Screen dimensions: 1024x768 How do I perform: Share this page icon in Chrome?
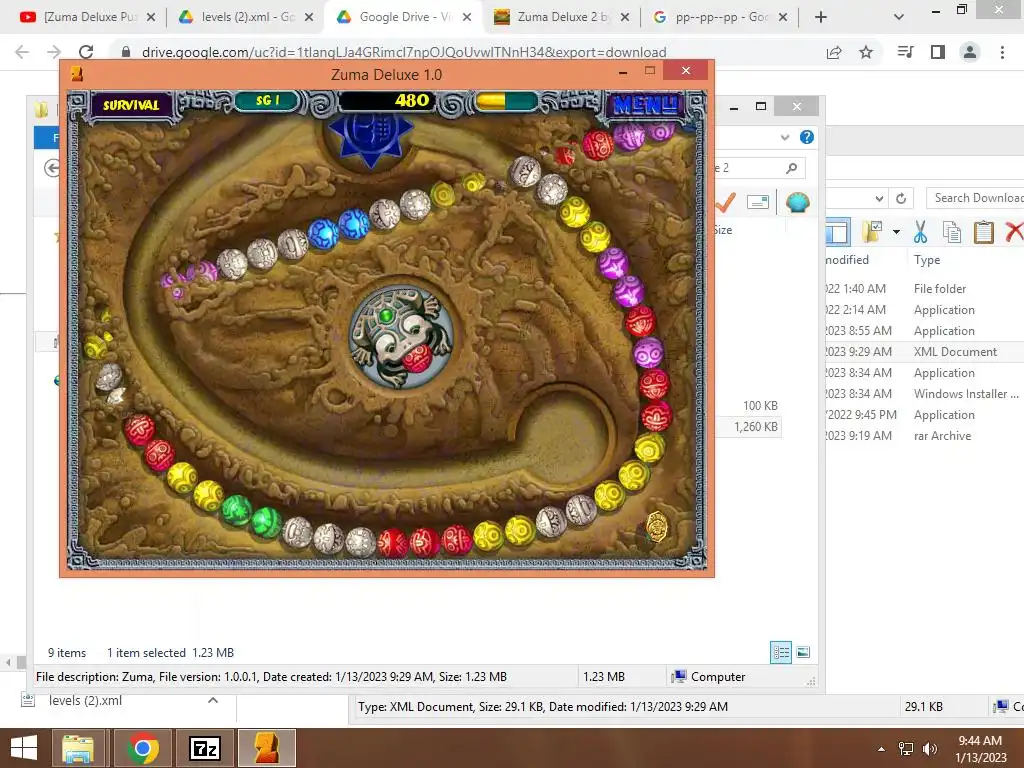[834, 52]
